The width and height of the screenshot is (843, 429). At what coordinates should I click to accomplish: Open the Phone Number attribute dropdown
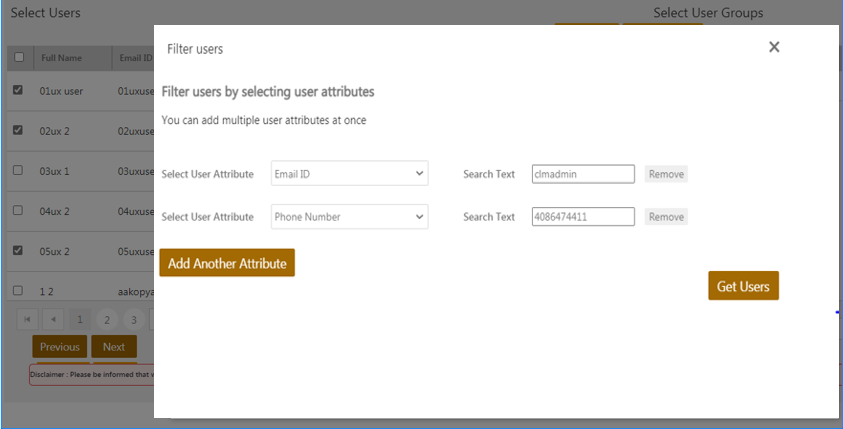pyautogui.click(x=349, y=217)
